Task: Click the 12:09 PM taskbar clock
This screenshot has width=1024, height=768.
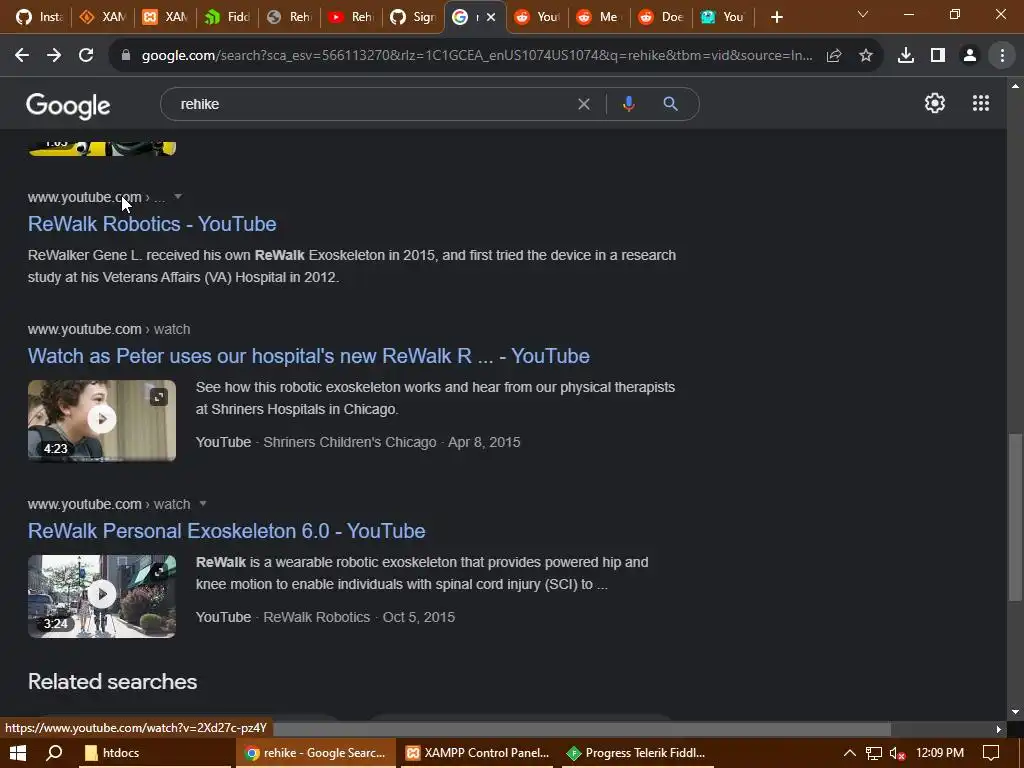Action: tap(940, 753)
